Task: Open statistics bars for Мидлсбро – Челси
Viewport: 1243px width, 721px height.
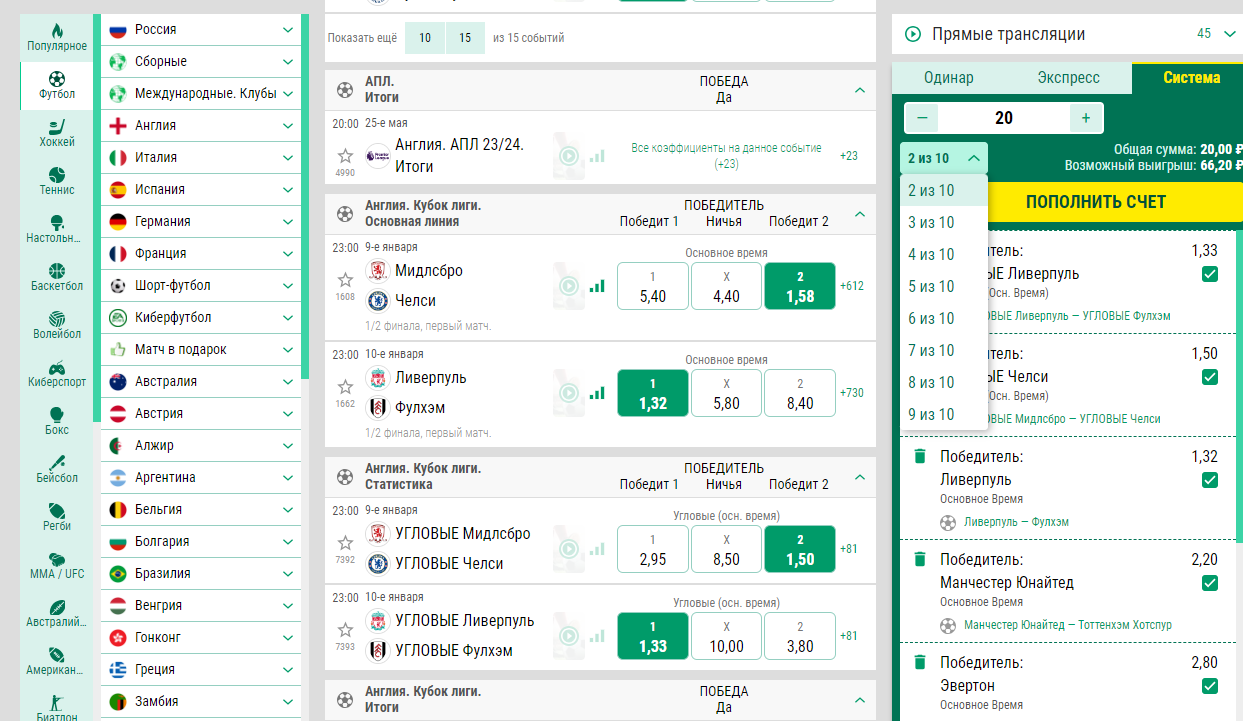Action: [x=597, y=286]
